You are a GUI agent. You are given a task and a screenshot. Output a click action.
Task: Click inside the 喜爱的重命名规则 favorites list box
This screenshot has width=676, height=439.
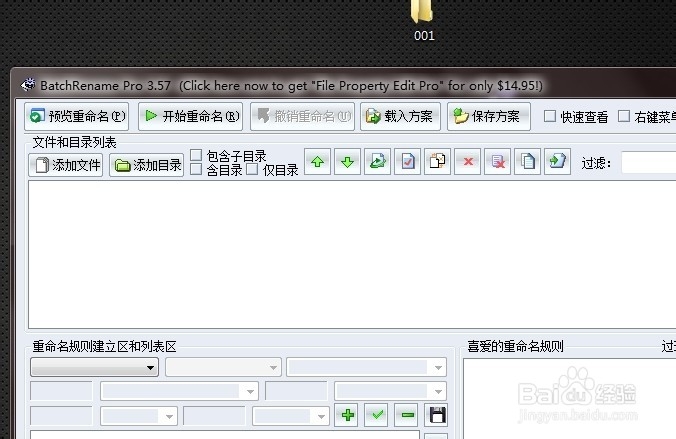[x=570, y=398]
